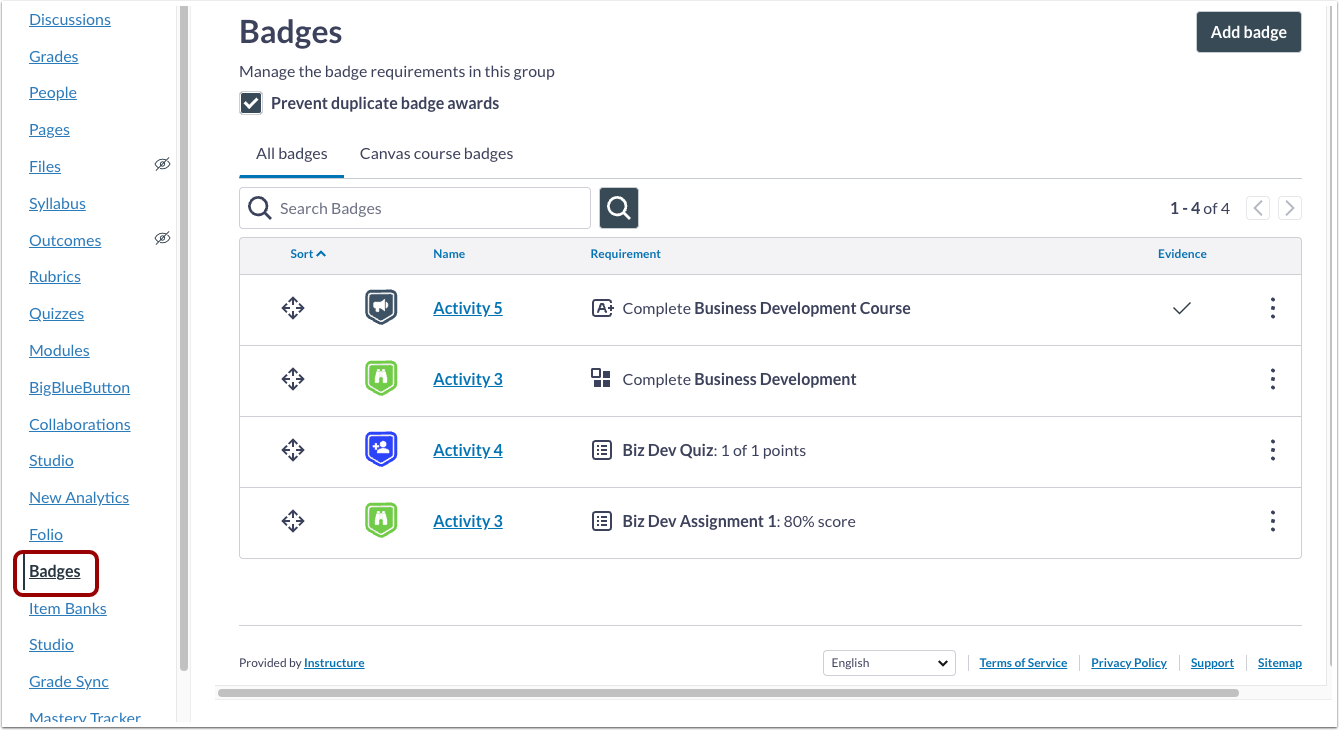This screenshot has height=730, width=1339.
Task: Click the Biz Dev Assignment 1 requirement icon
Action: coord(601,521)
